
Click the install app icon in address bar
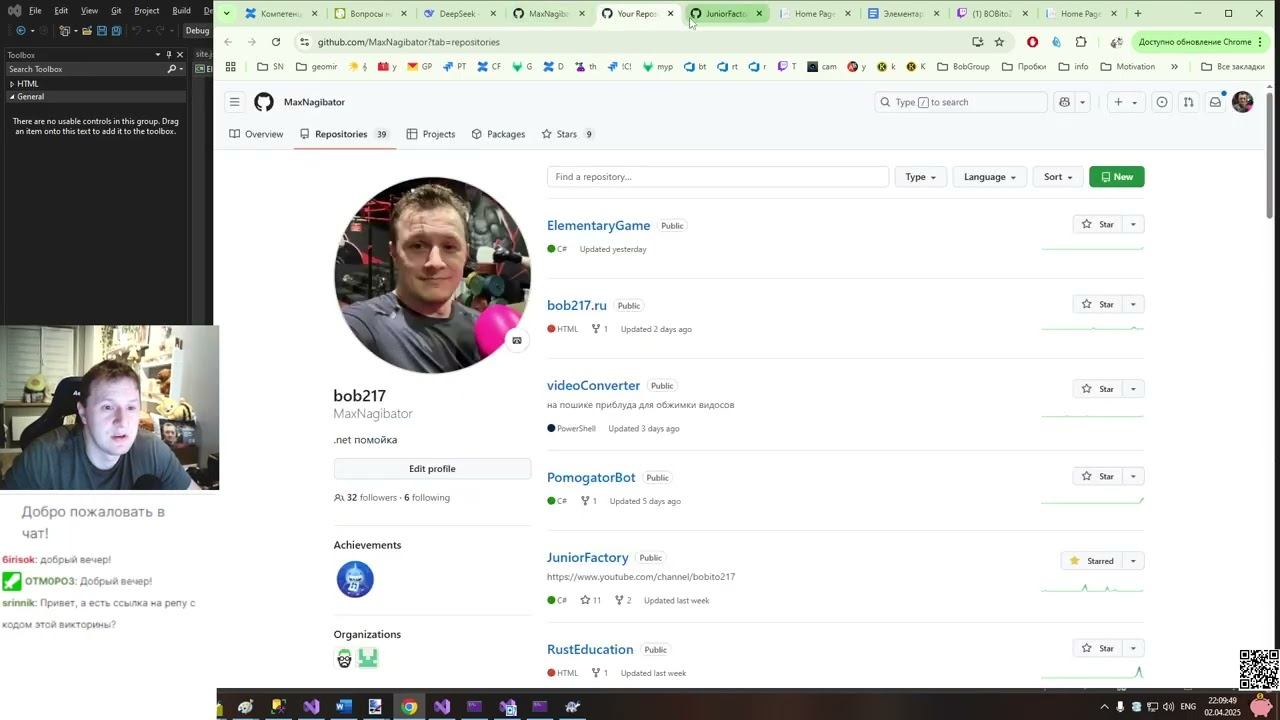[x=977, y=42]
